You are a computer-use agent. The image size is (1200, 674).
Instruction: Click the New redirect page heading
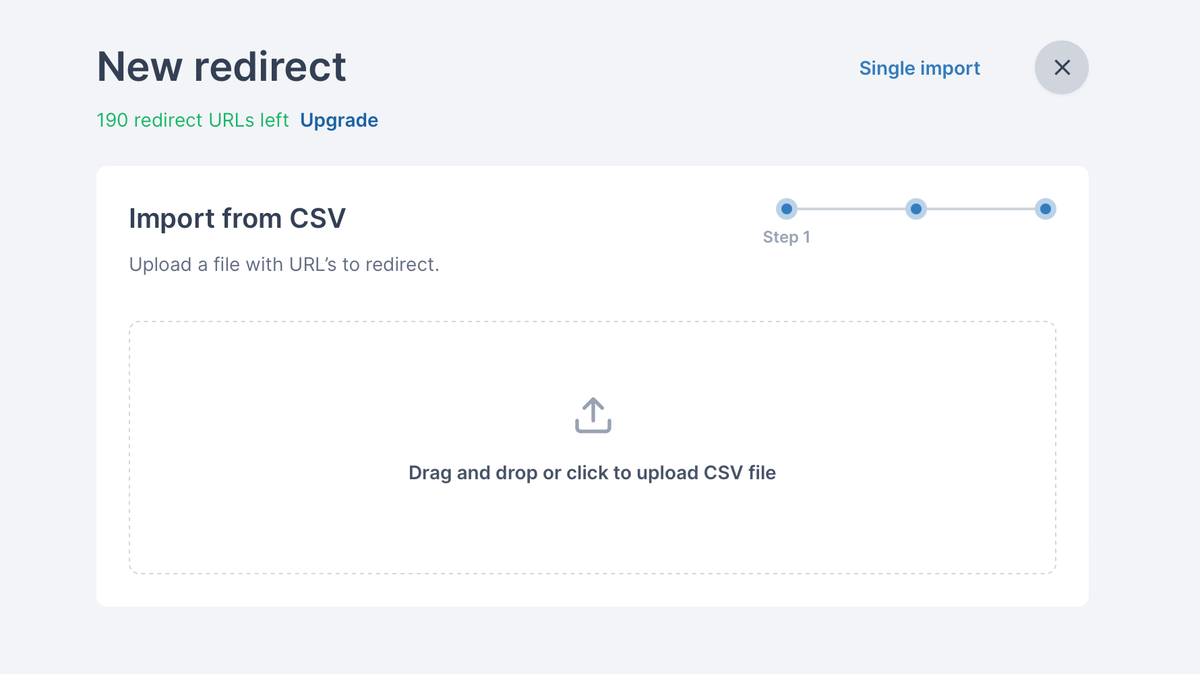pyautogui.click(x=221, y=67)
